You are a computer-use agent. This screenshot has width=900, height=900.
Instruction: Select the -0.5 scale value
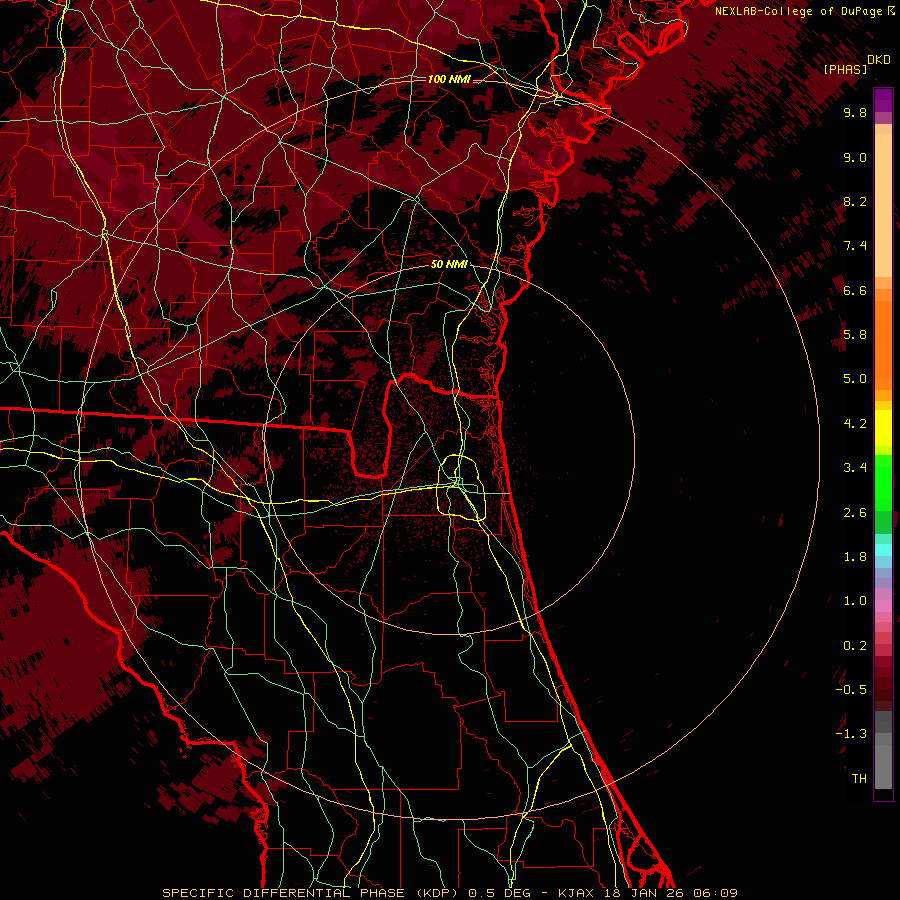tap(851, 690)
